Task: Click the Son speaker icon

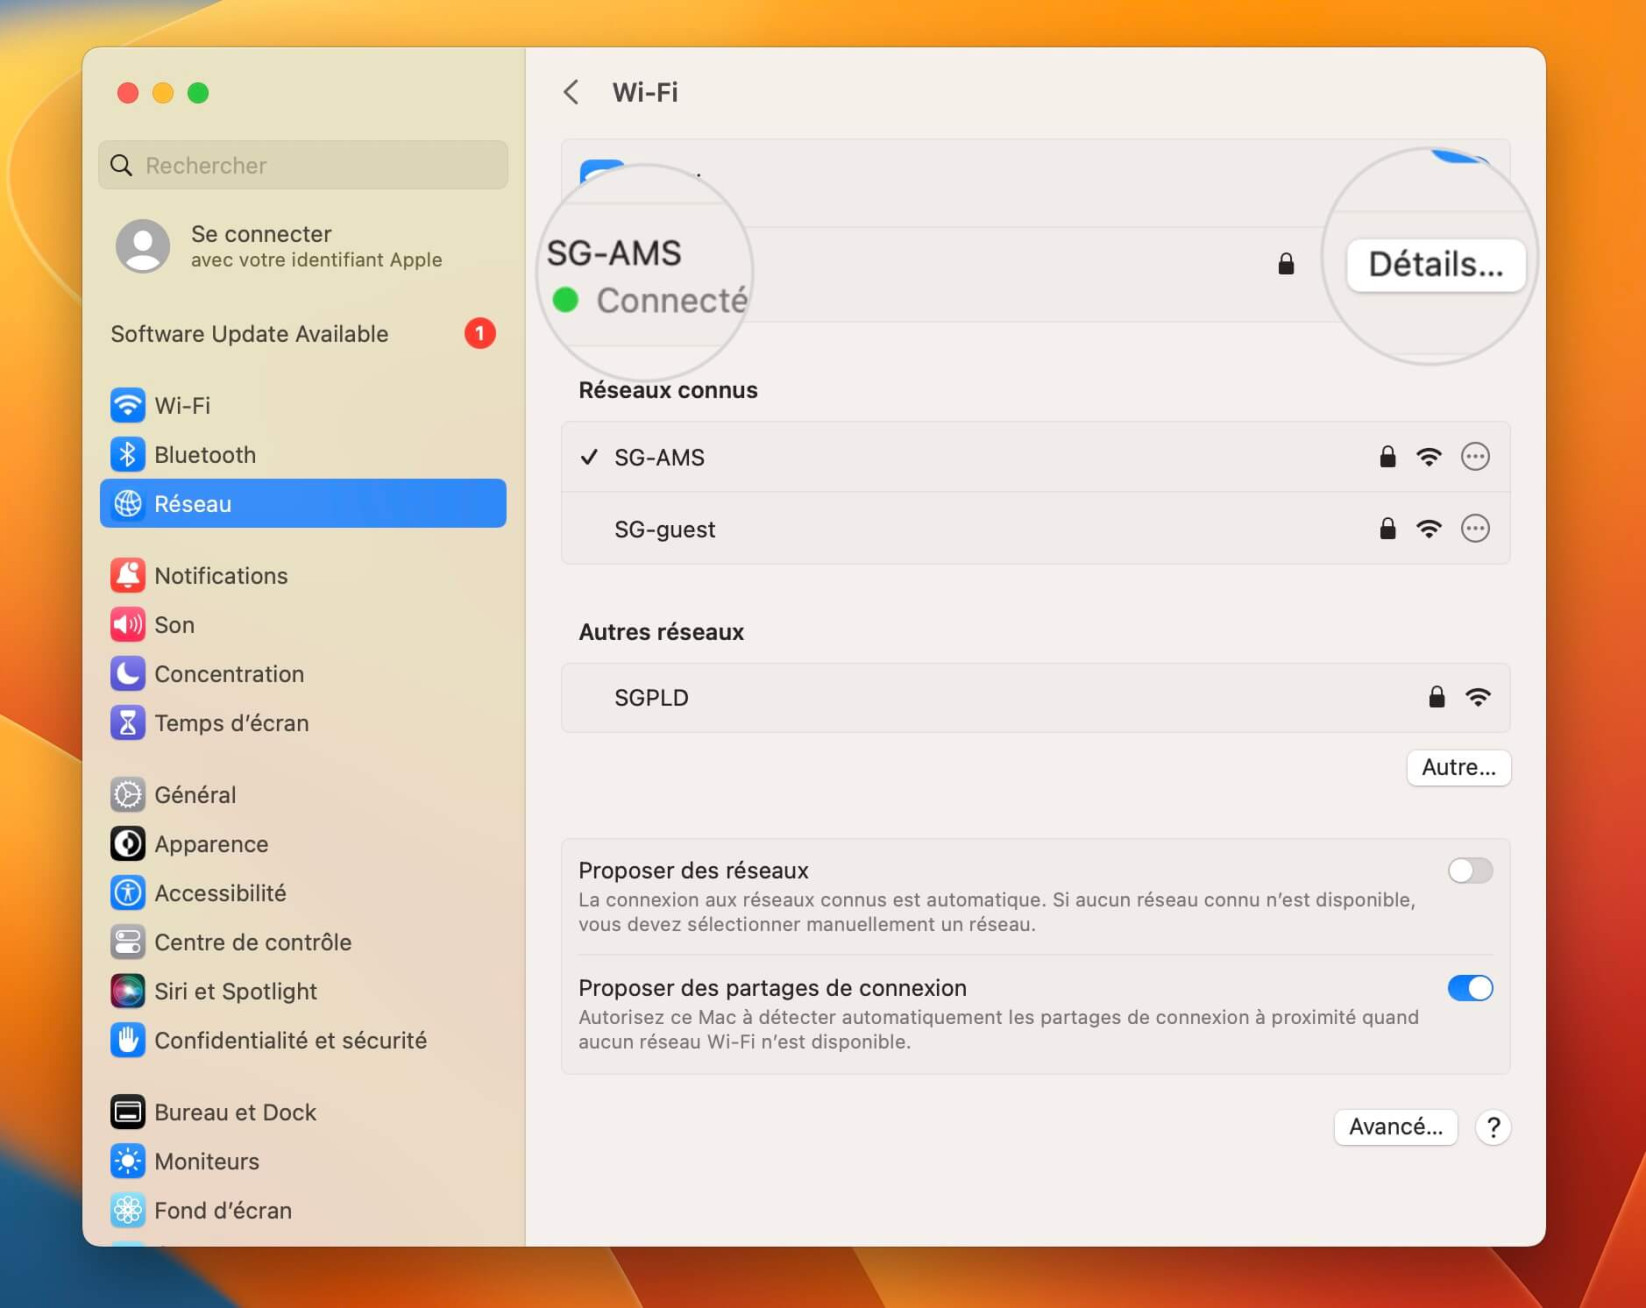Action: tap(128, 624)
